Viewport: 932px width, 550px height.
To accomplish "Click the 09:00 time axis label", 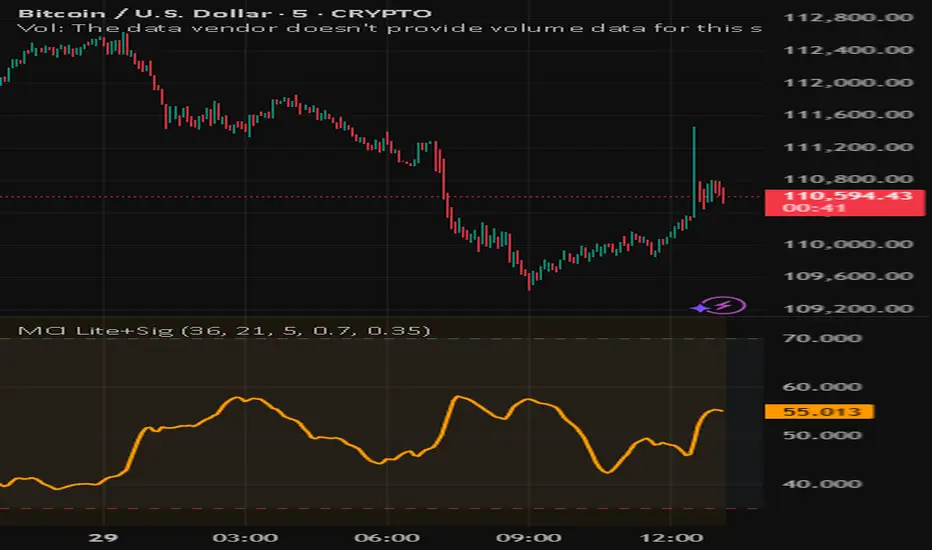I will tap(529, 538).
